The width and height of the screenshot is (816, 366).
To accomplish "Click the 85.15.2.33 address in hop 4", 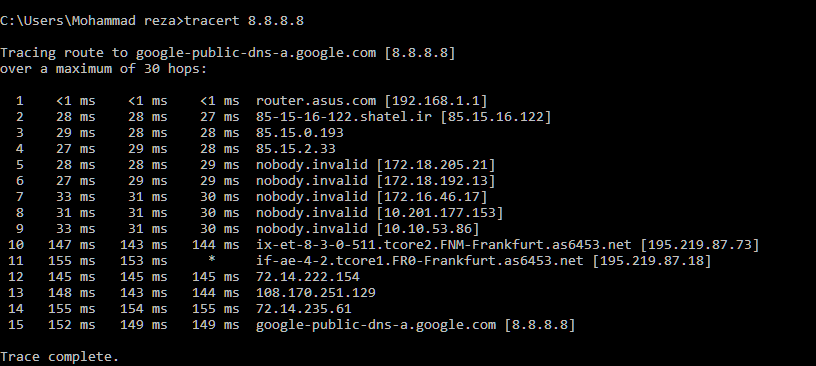I will 296,149.
